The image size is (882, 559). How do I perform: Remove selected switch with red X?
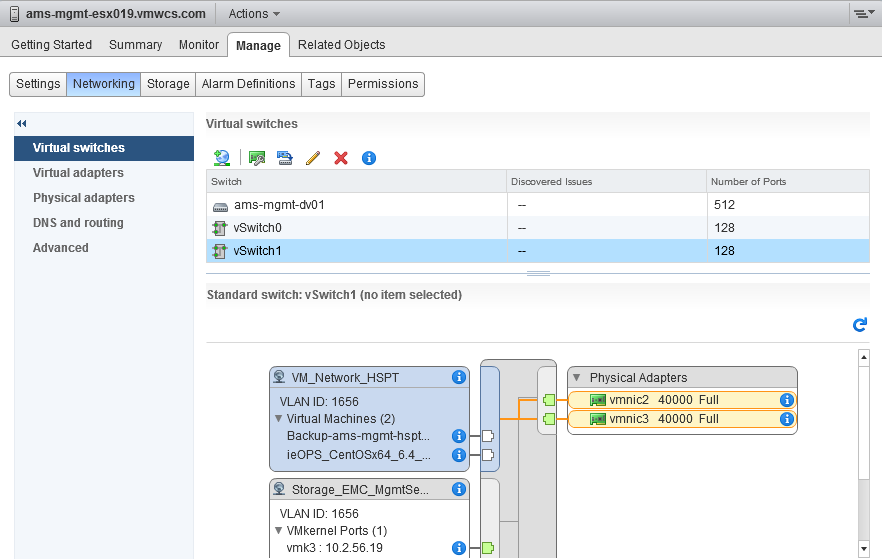341,158
